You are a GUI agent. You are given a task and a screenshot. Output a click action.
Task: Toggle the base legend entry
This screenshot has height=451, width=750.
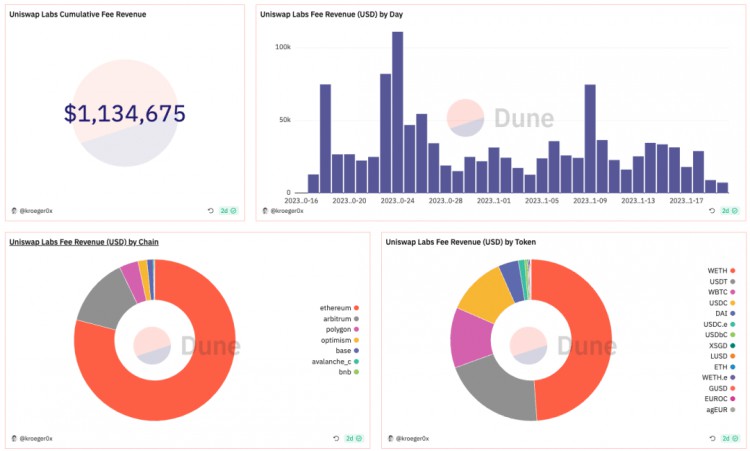(347, 351)
